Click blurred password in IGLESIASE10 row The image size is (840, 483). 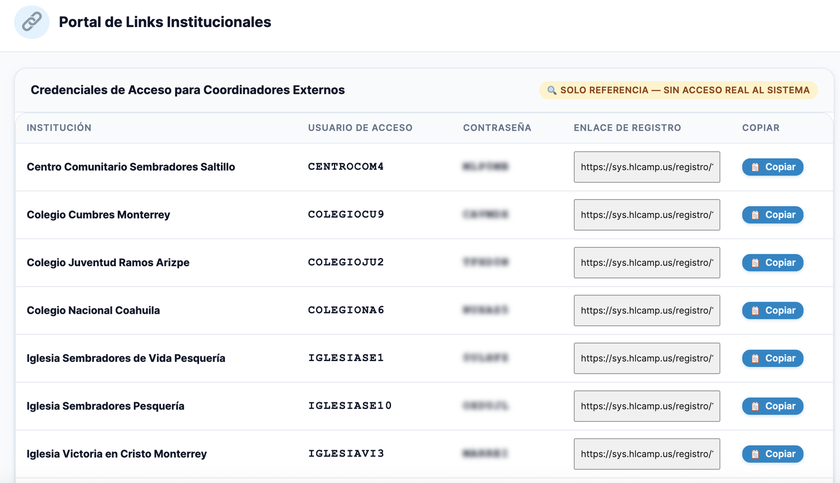pyautogui.click(x=485, y=405)
